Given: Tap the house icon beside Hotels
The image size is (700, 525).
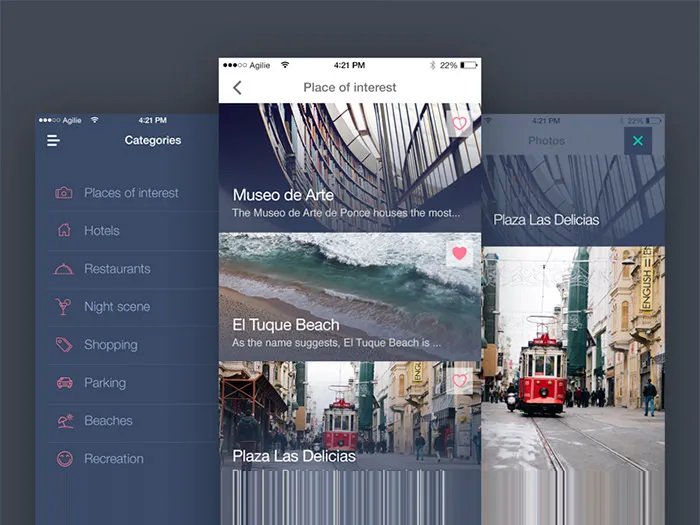Looking at the screenshot, I should click(64, 231).
